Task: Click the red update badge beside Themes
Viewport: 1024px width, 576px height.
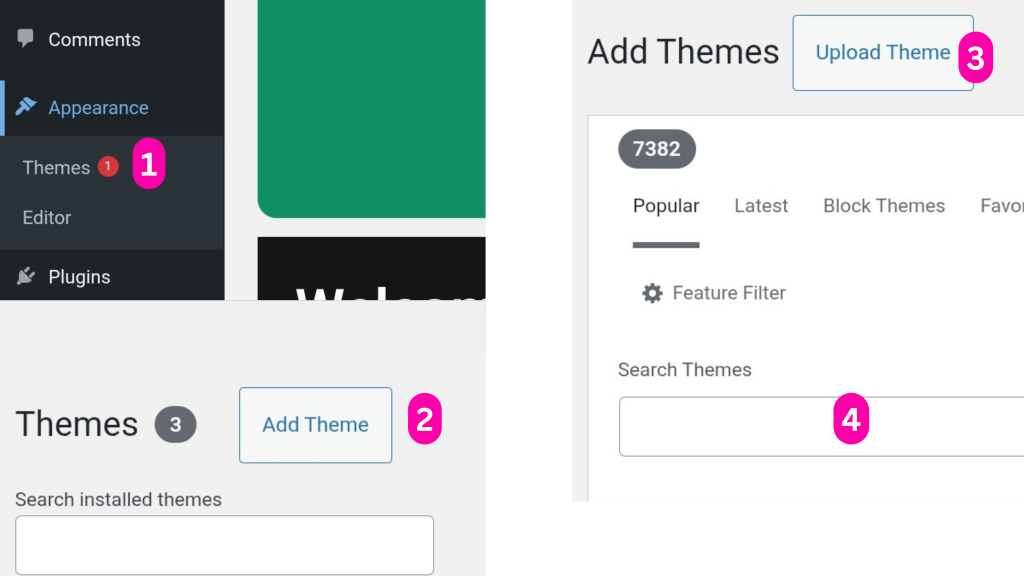Action: coord(108,167)
